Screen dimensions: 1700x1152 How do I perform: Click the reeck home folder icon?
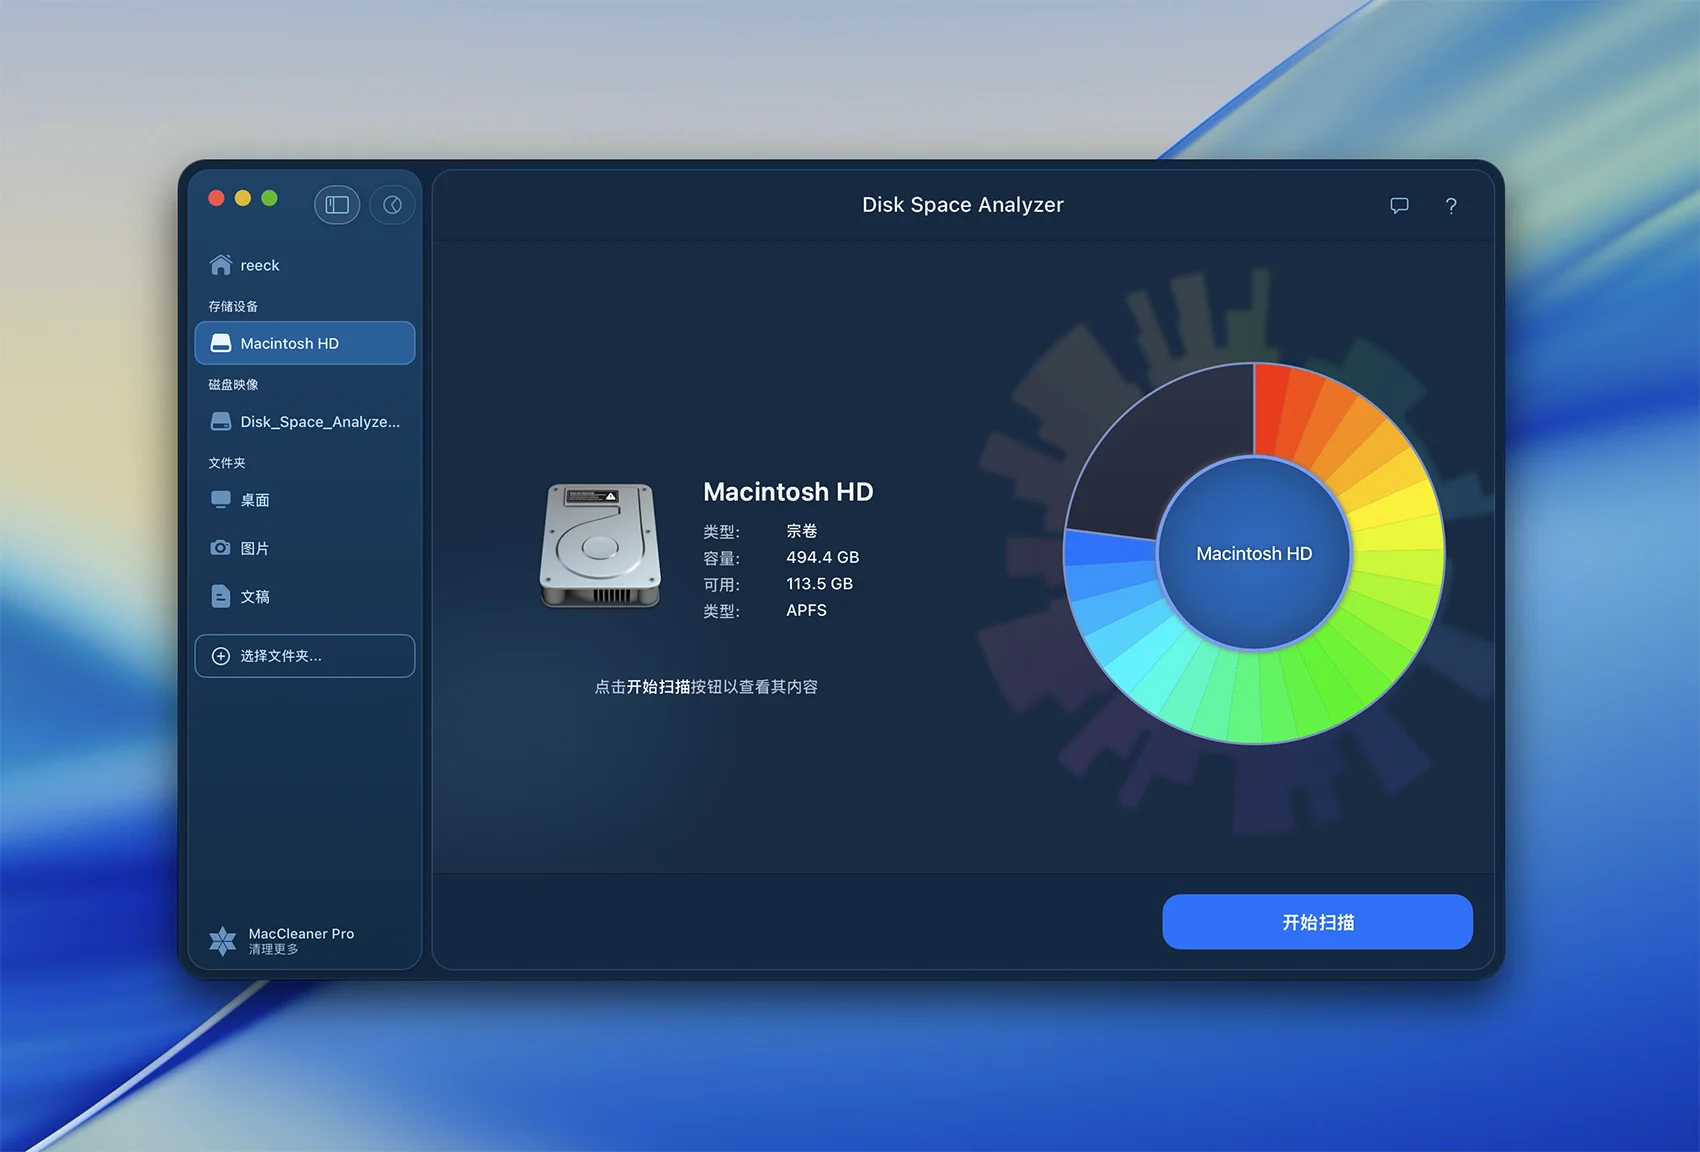pos(221,265)
